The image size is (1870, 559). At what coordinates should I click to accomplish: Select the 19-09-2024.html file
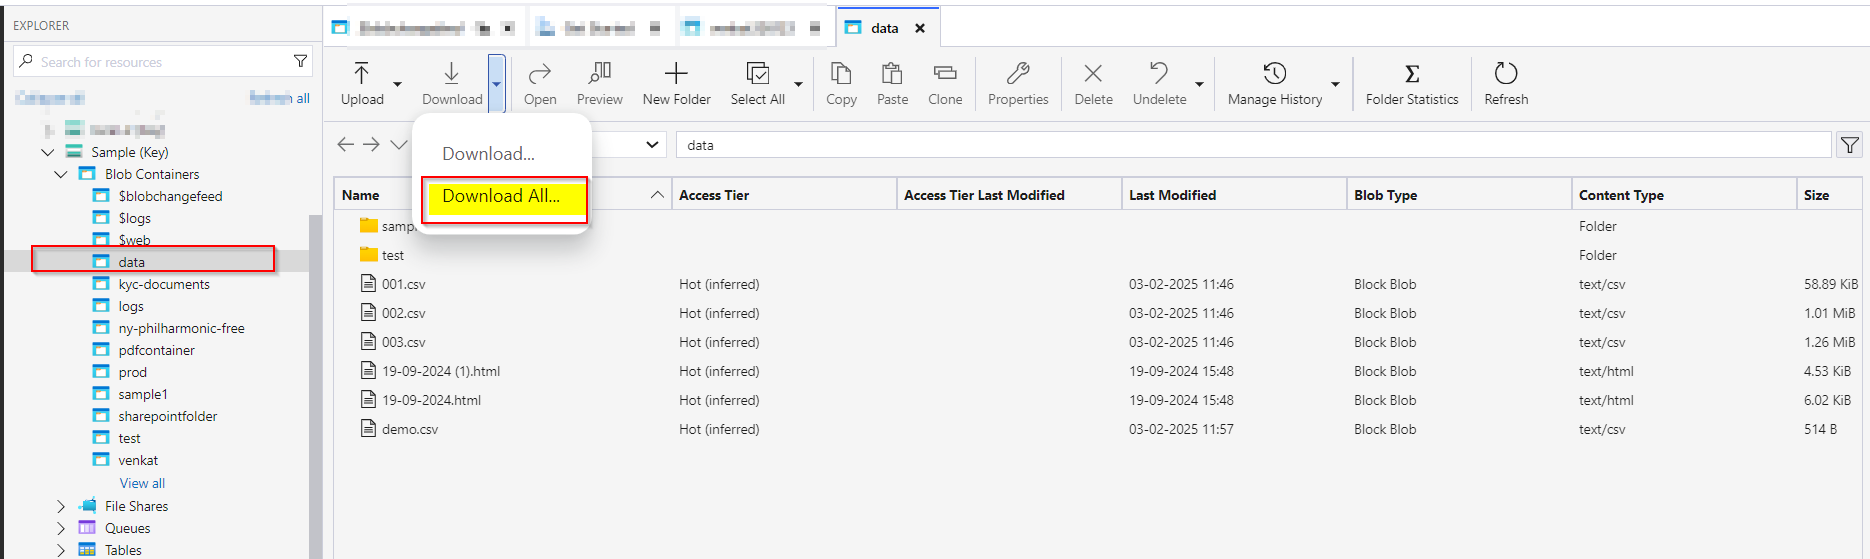tap(1098, 400)
